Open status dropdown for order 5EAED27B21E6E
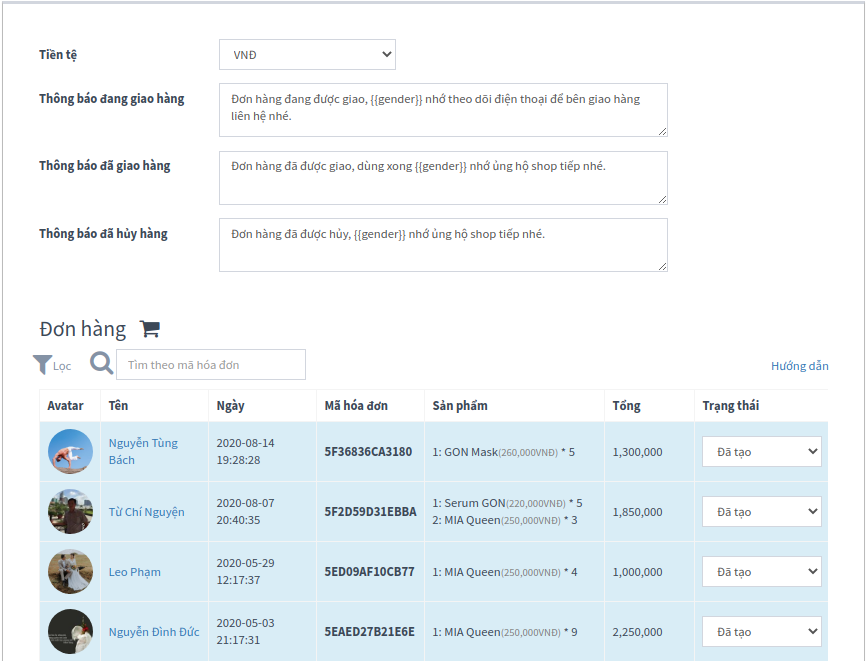This screenshot has width=868, height=661. click(762, 632)
